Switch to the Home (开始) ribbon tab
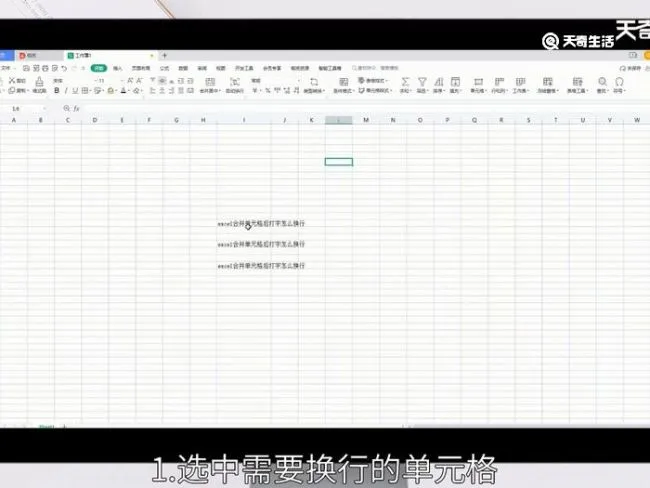650x488 pixels. pyautogui.click(x=99, y=68)
